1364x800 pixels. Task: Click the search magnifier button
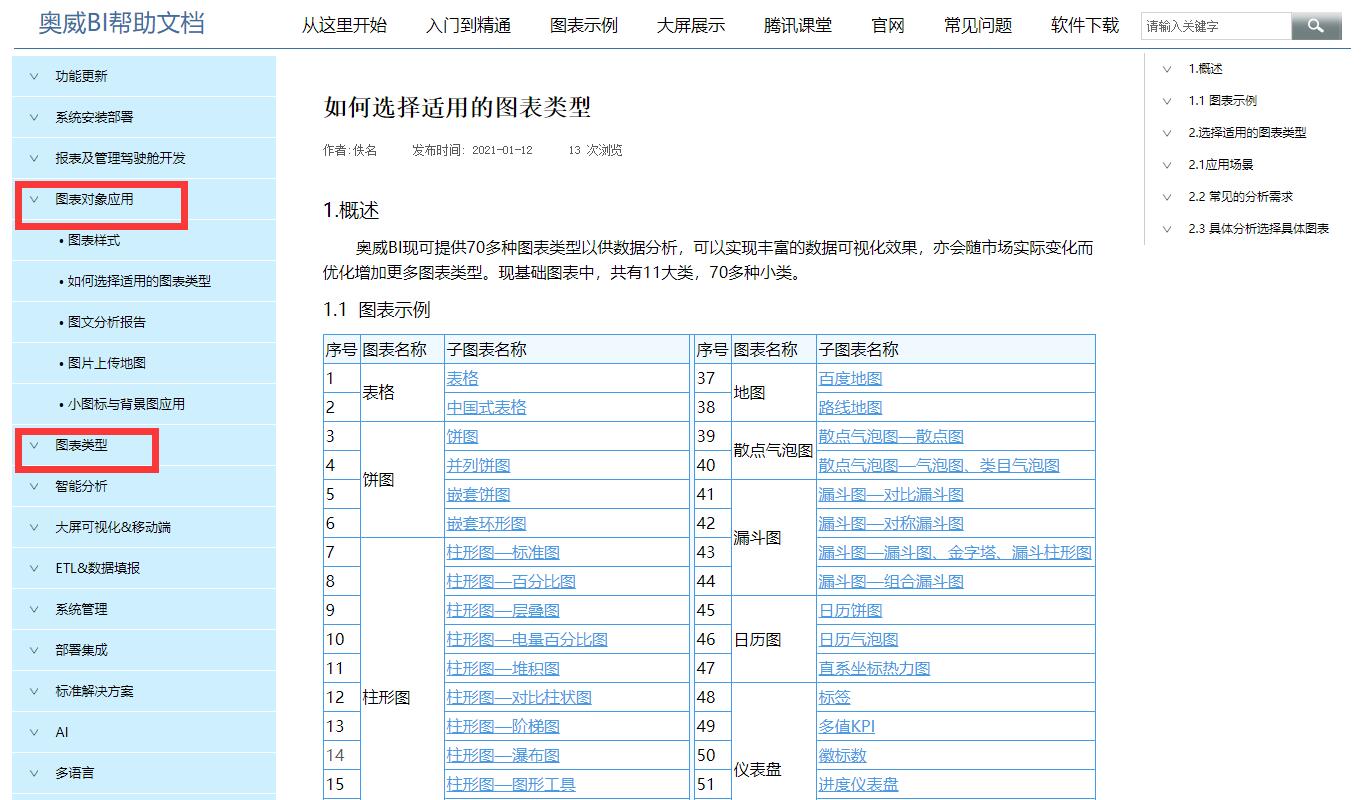pos(1315,26)
